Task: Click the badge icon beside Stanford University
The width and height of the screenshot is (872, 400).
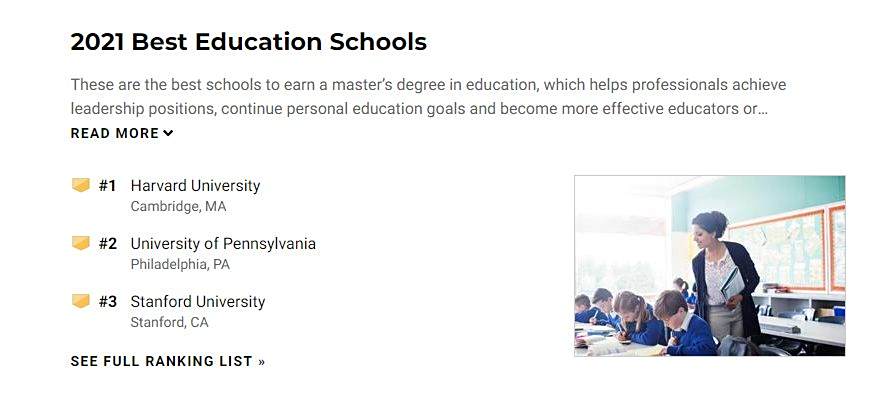Action: 81,301
